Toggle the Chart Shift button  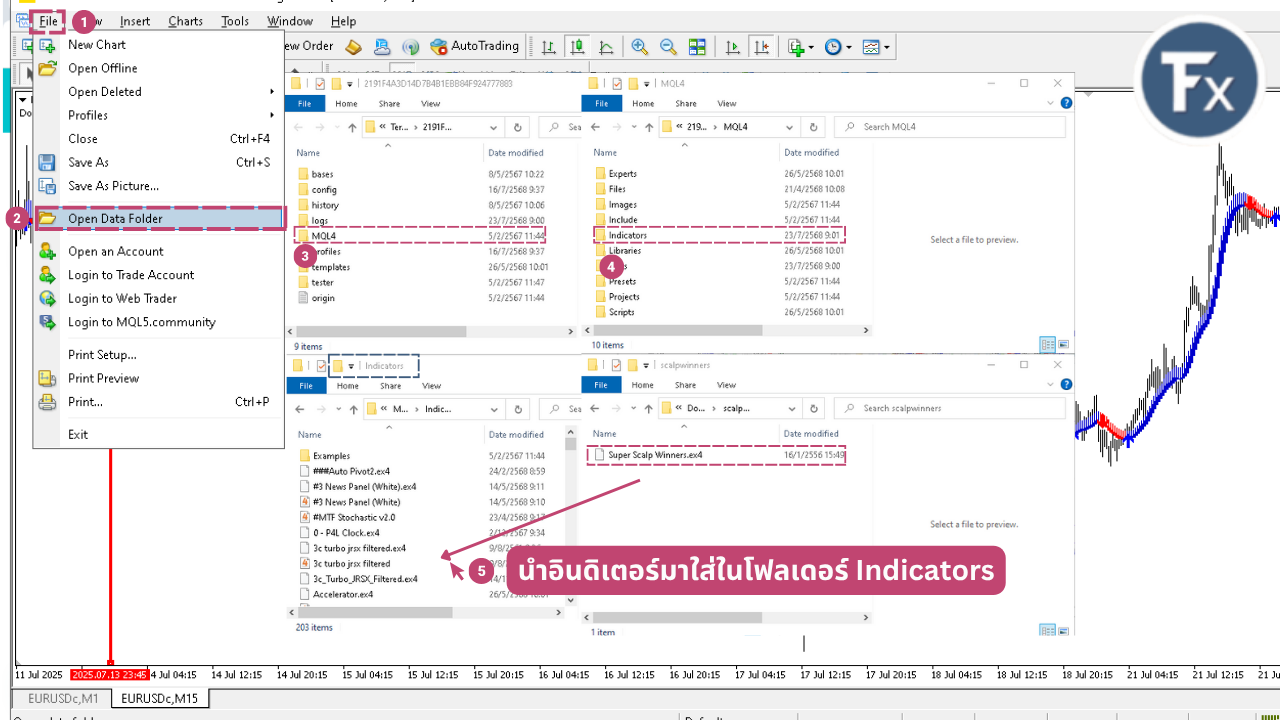pos(762,47)
